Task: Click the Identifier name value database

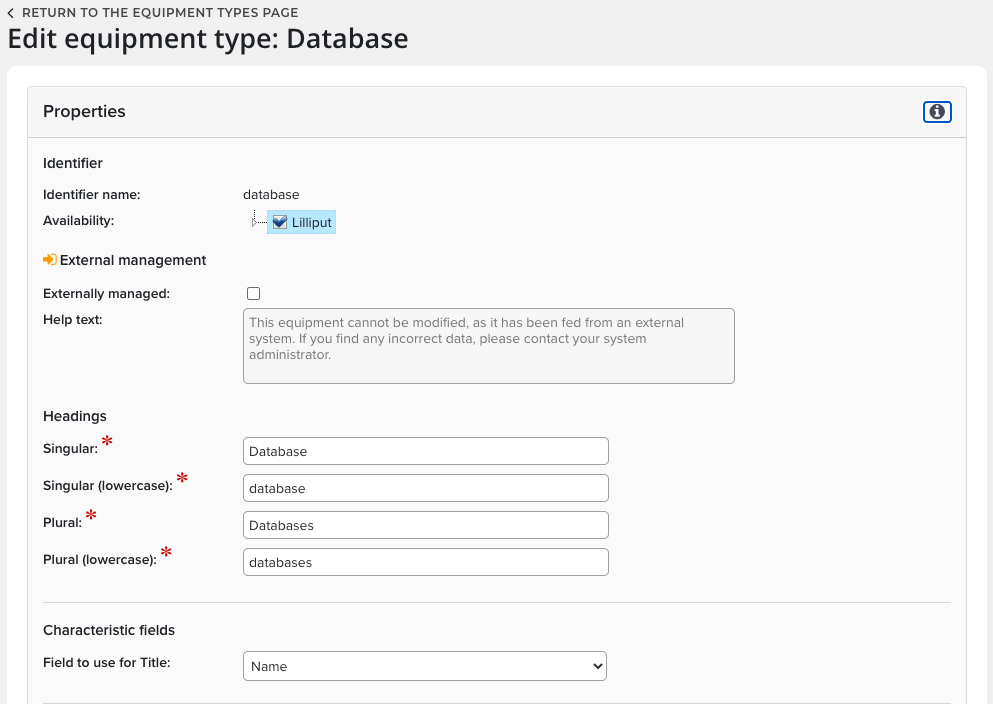Action: (x=271, y=195)
